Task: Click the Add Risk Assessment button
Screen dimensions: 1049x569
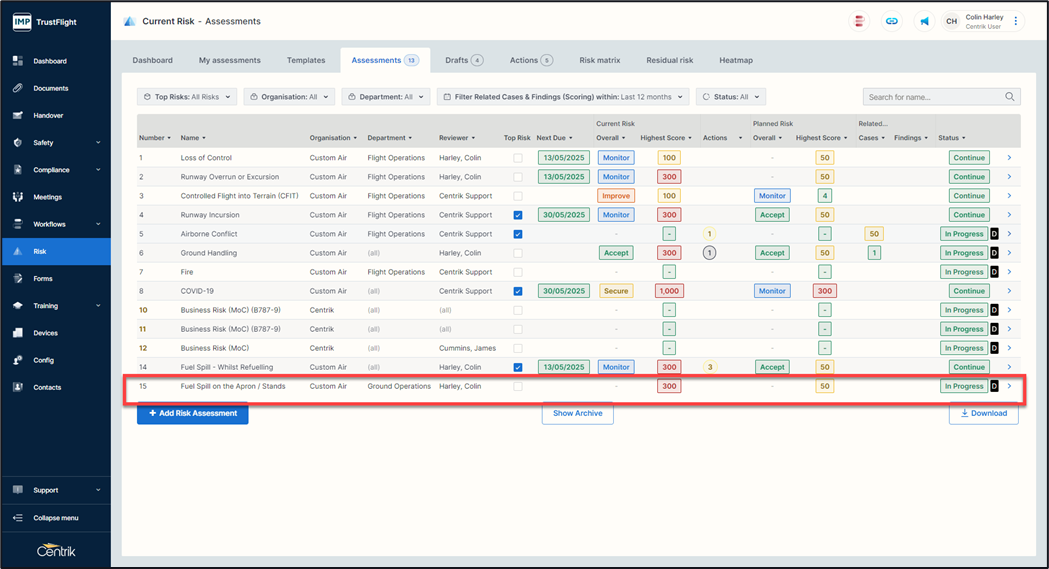Action: [x=192, y=413]
